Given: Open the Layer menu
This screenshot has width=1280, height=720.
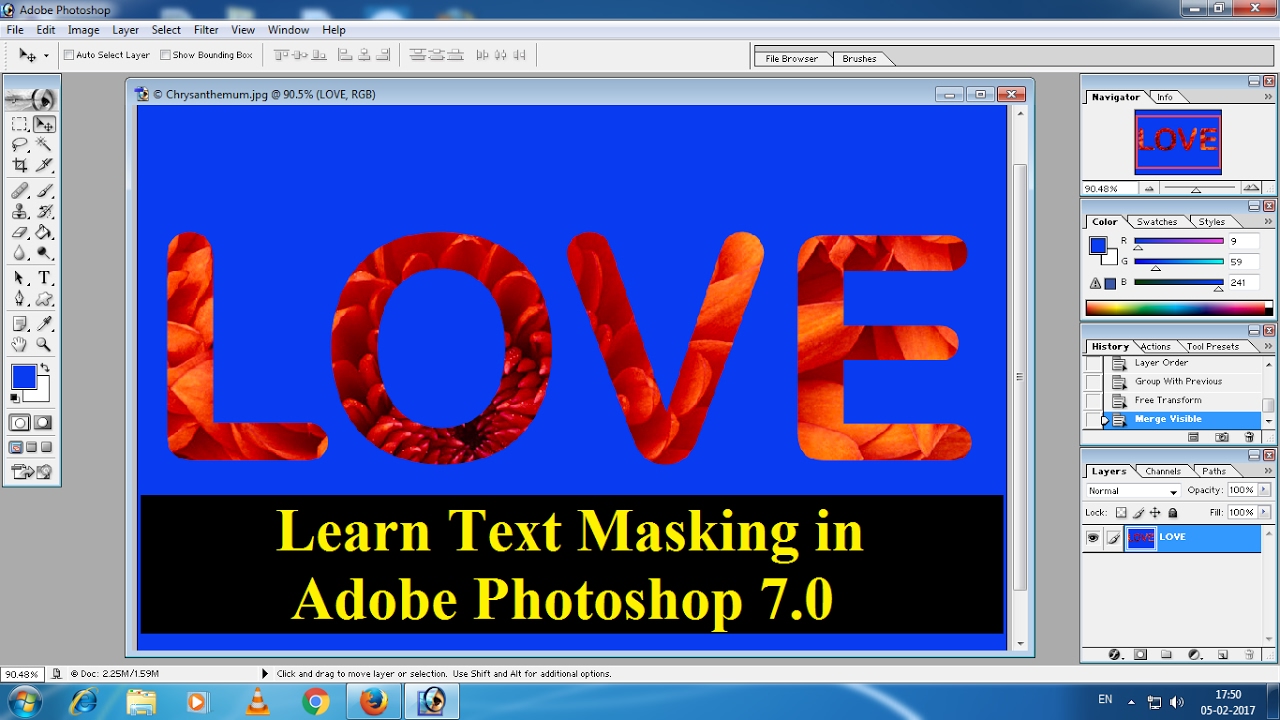Looking at the screenshot, I should (x=126, y=30).
